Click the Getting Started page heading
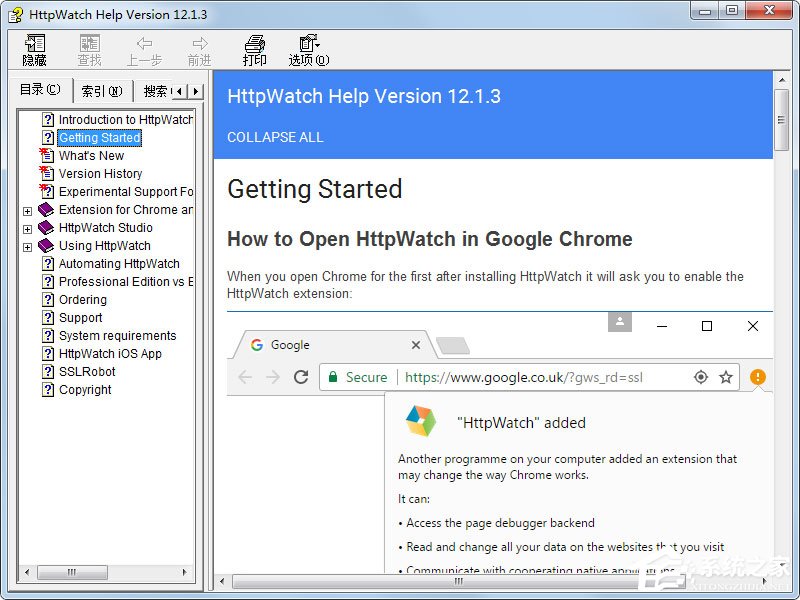800x600 pixels. (315, 189)
